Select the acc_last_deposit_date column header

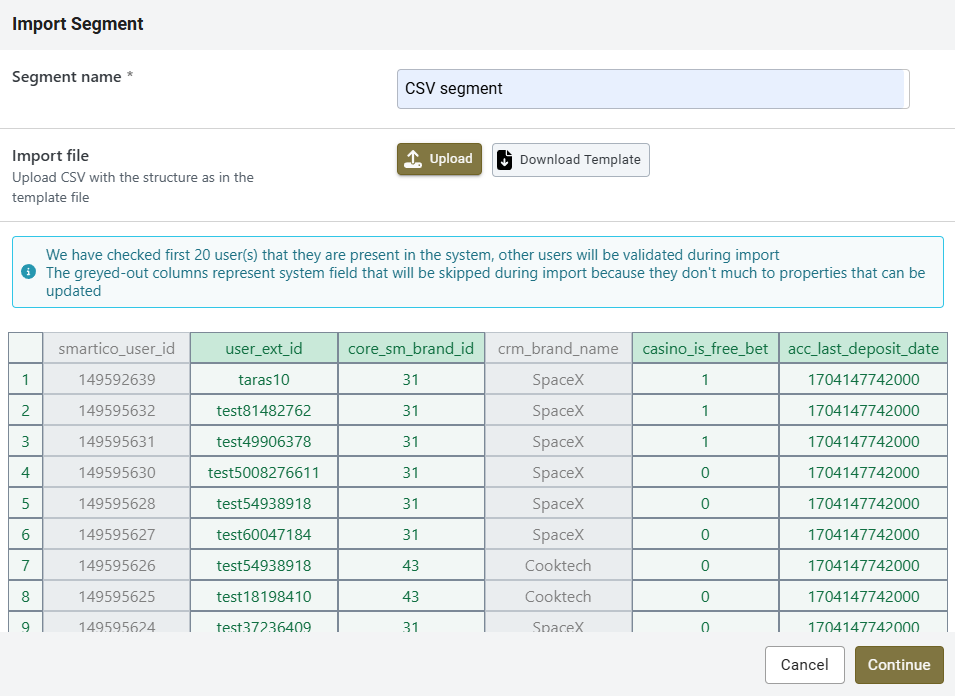(x=863, y=349)
